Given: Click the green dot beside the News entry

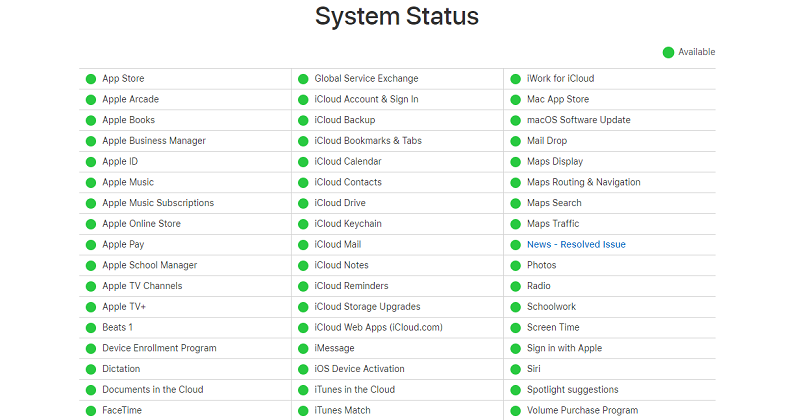Looking at the screenshot, I should [515, 245].
